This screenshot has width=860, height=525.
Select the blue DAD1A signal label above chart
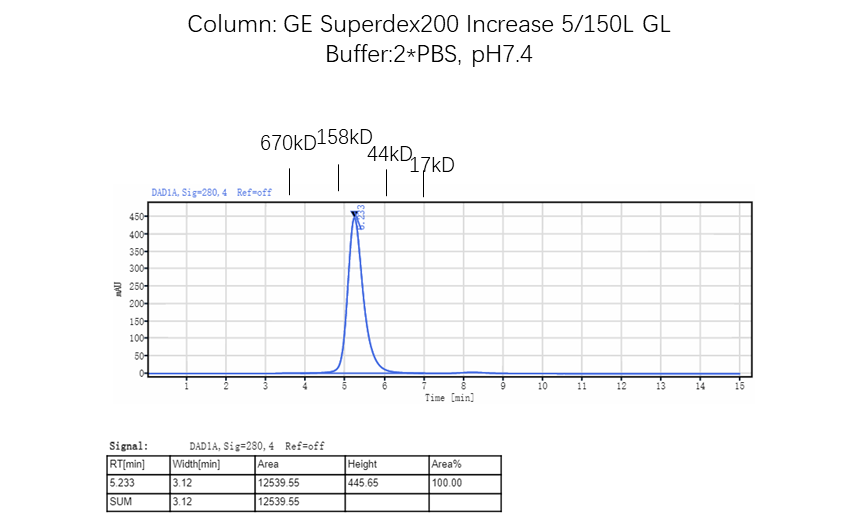[x=211, y=192]
